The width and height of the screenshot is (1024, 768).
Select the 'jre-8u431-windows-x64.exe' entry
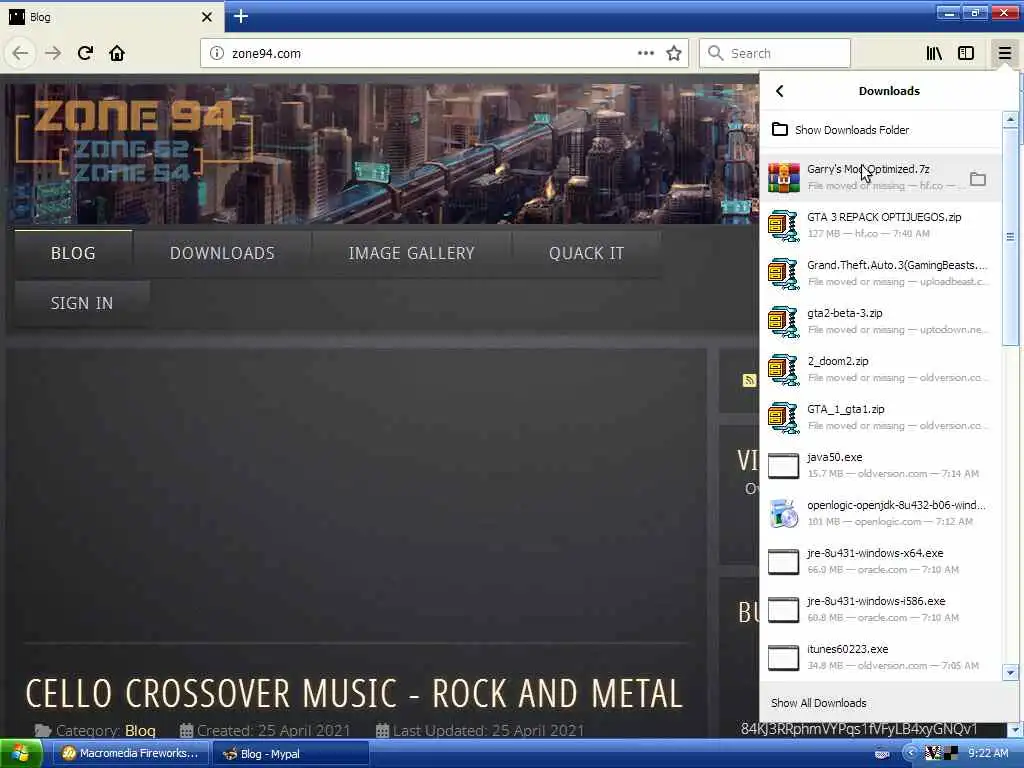[x=880, y=562]
